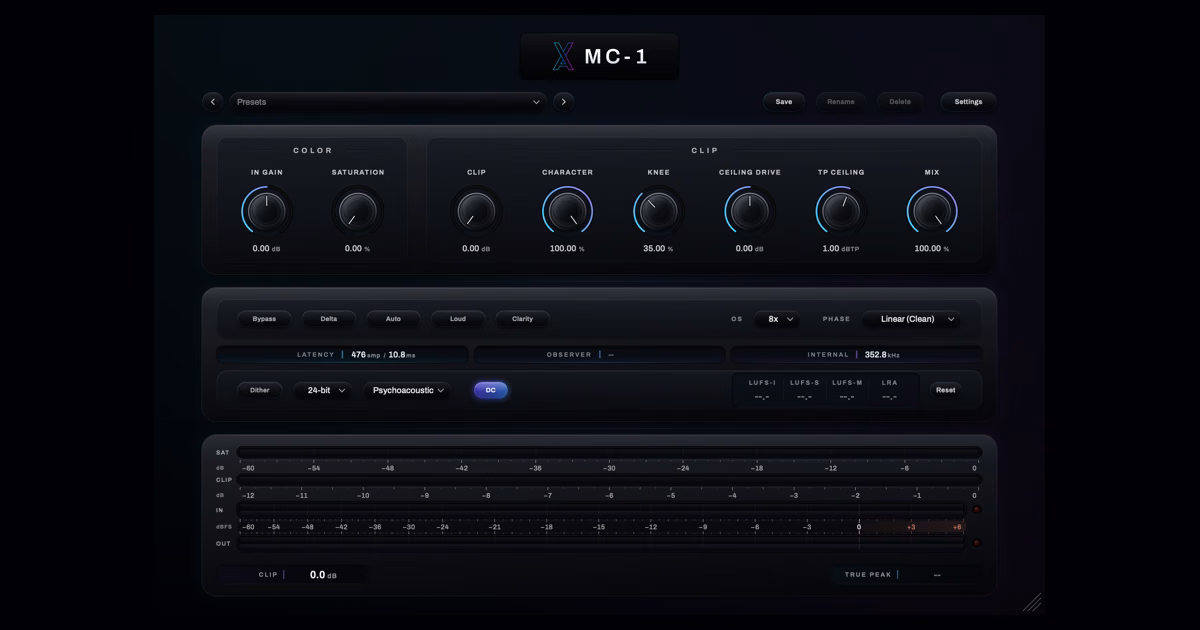
Task: Open the Psychoacoustic noise shaping dropdown
Action: [x=406, y=390]
